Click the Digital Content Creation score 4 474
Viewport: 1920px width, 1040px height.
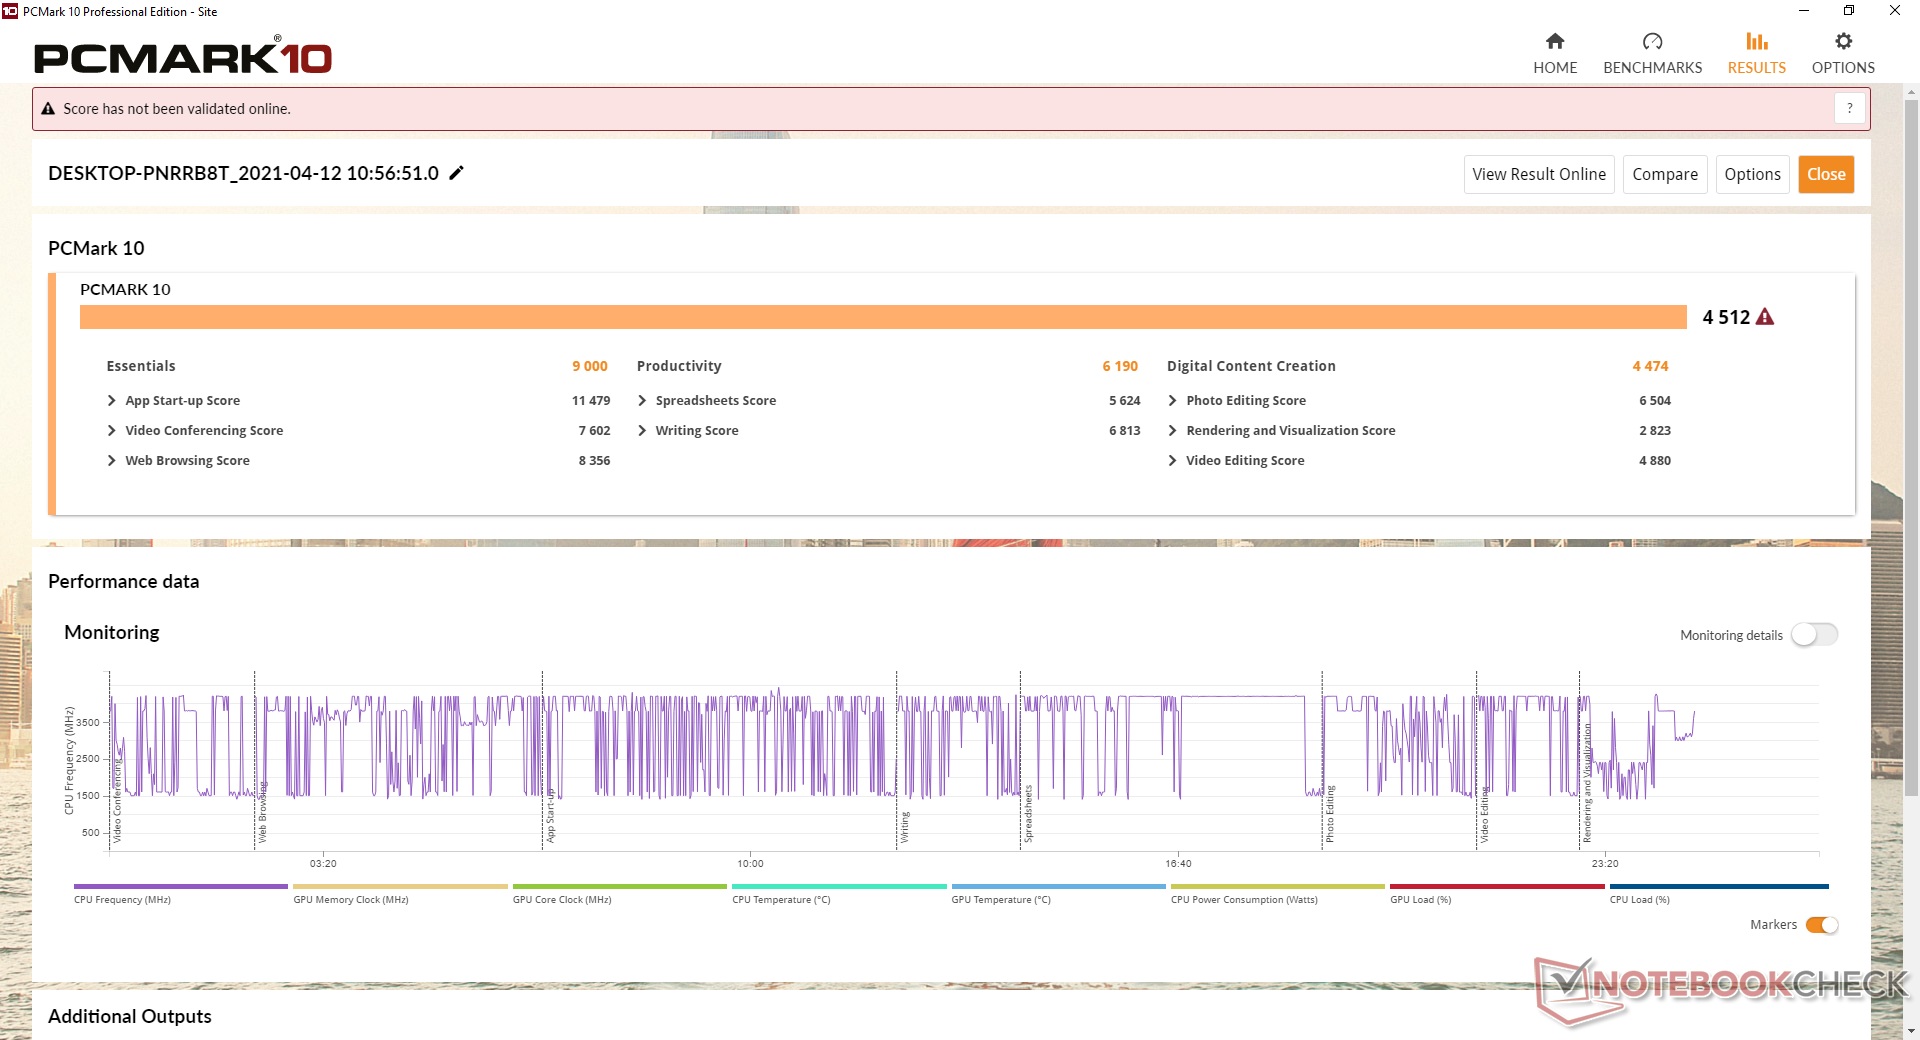tap(1650, 367)
